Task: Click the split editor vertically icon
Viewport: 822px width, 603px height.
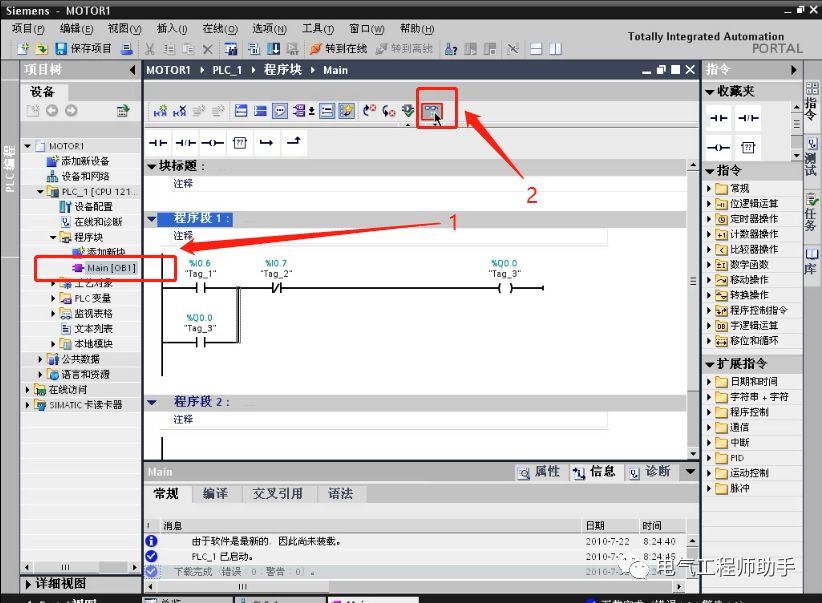Action: point(555,49)
